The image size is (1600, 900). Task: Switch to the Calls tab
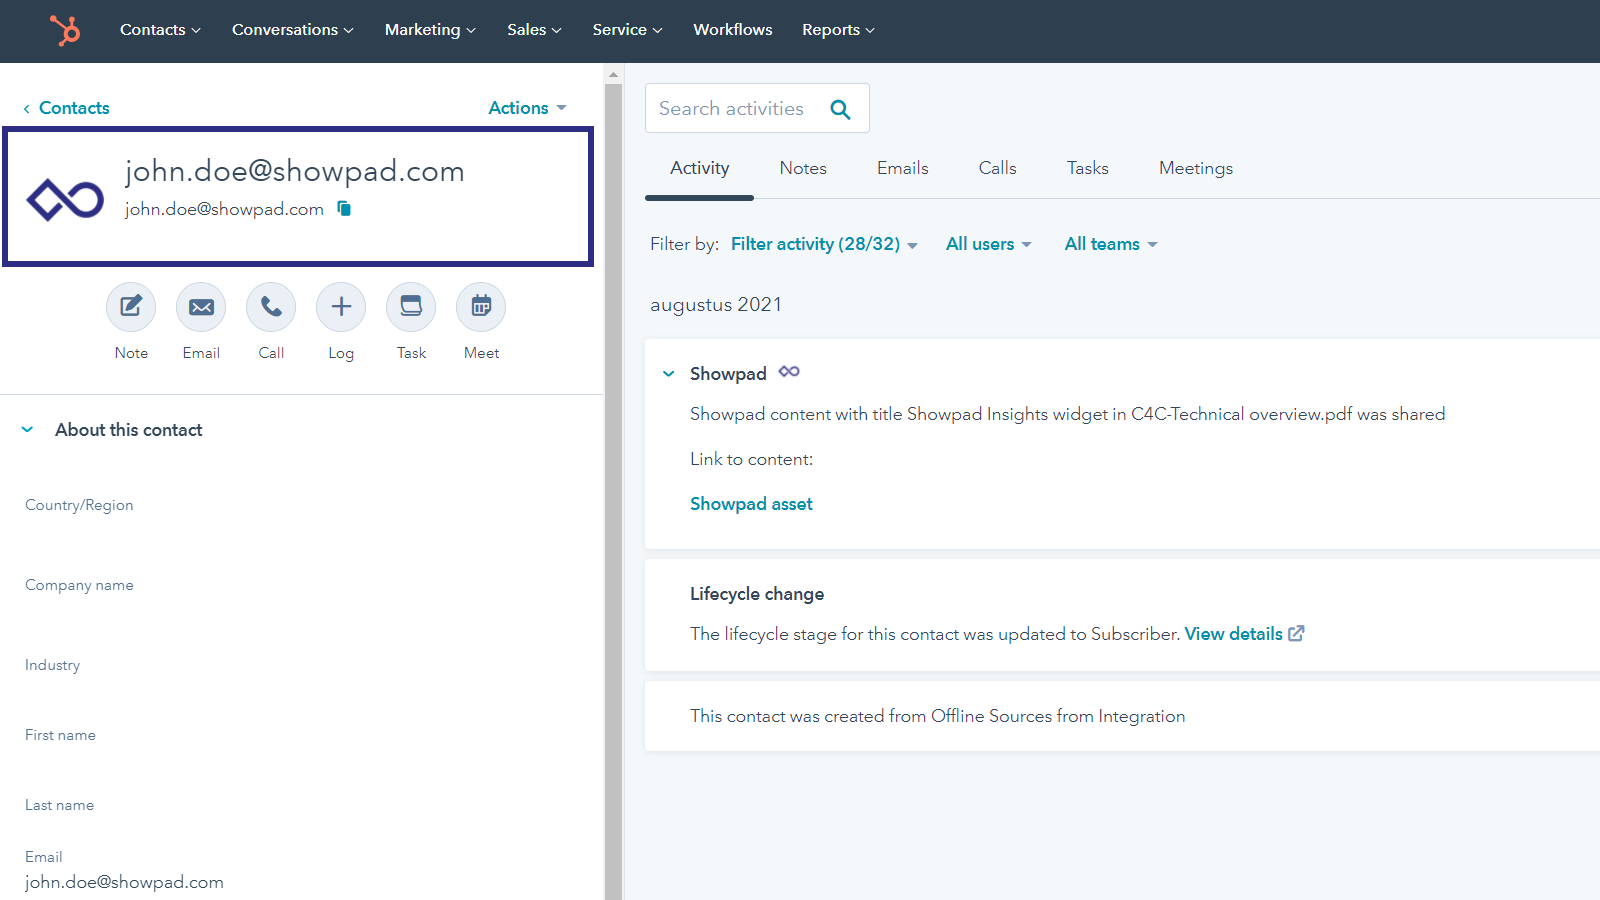click(997, 168)
